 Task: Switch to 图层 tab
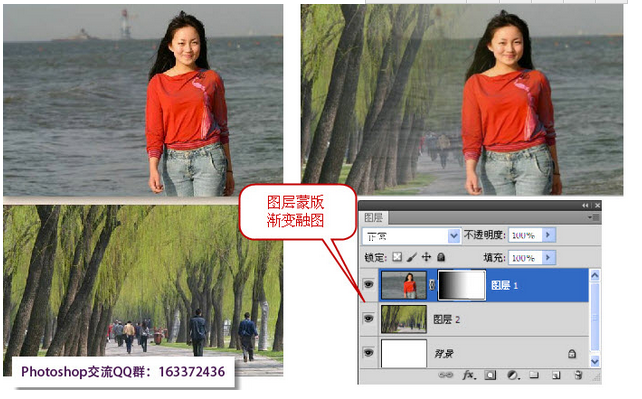coord(373,217)
